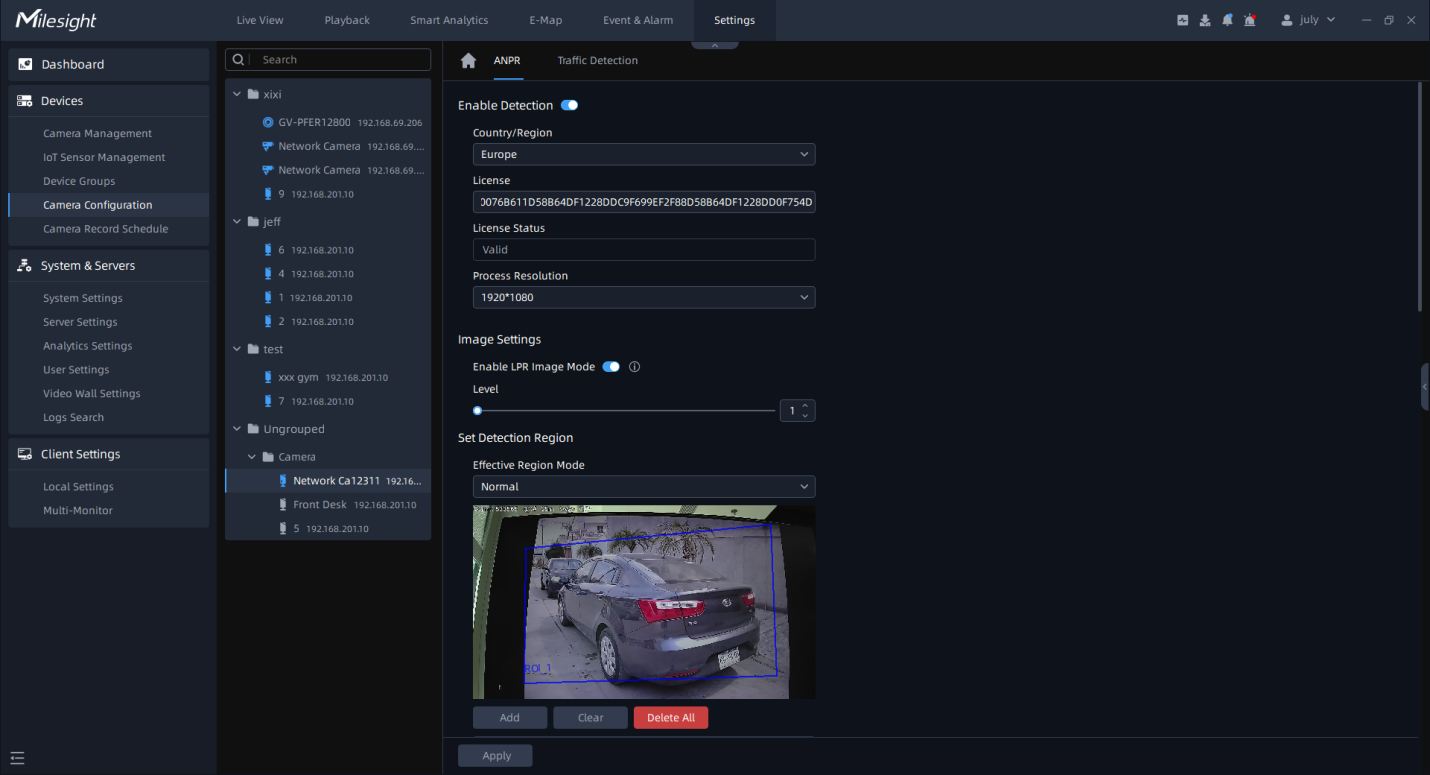Toggle the Enable Detection switch
1430x775 pixels.
(x=569, y=105)
